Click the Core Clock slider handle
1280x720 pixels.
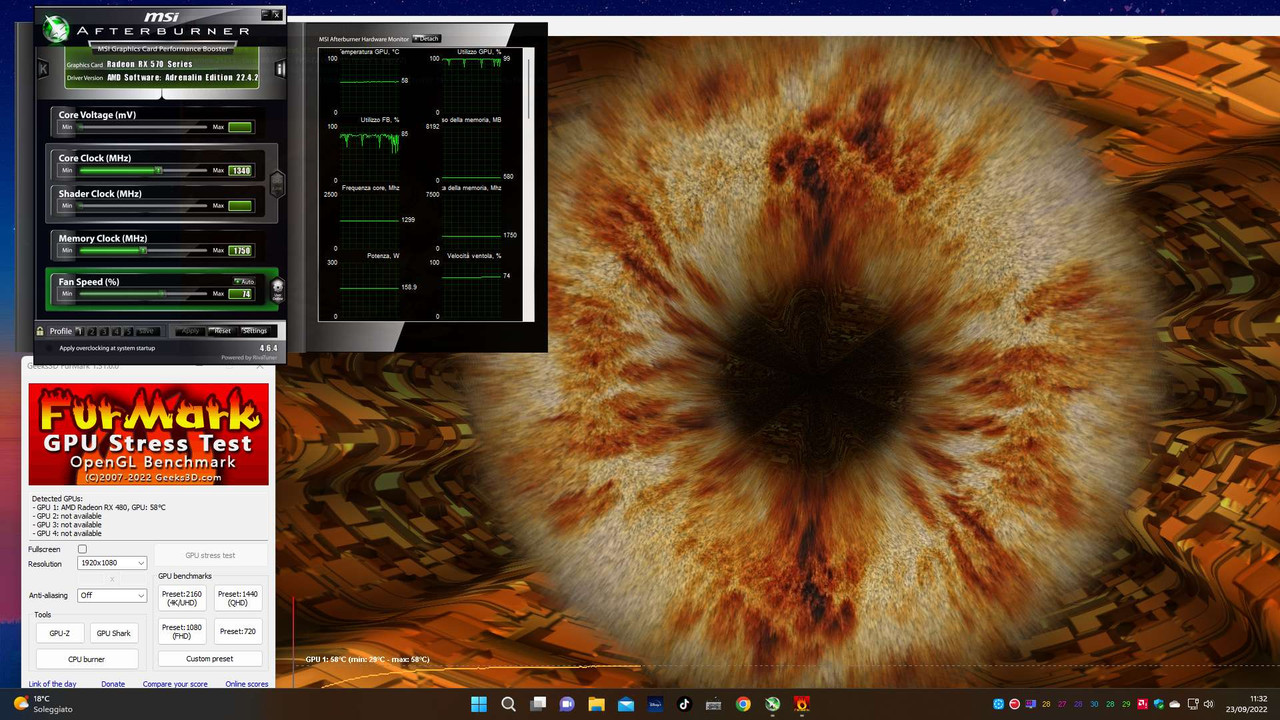click(158, 170)
